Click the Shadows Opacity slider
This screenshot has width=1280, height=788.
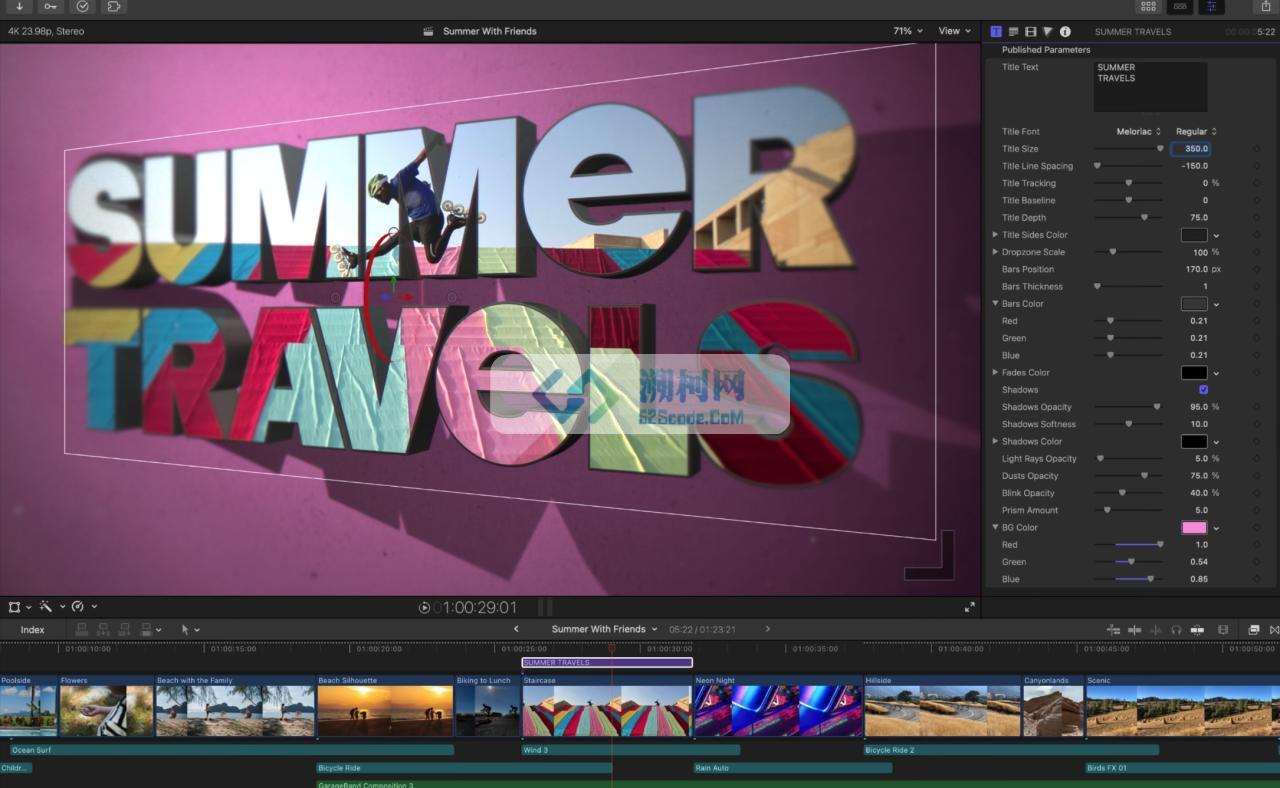1128,407
